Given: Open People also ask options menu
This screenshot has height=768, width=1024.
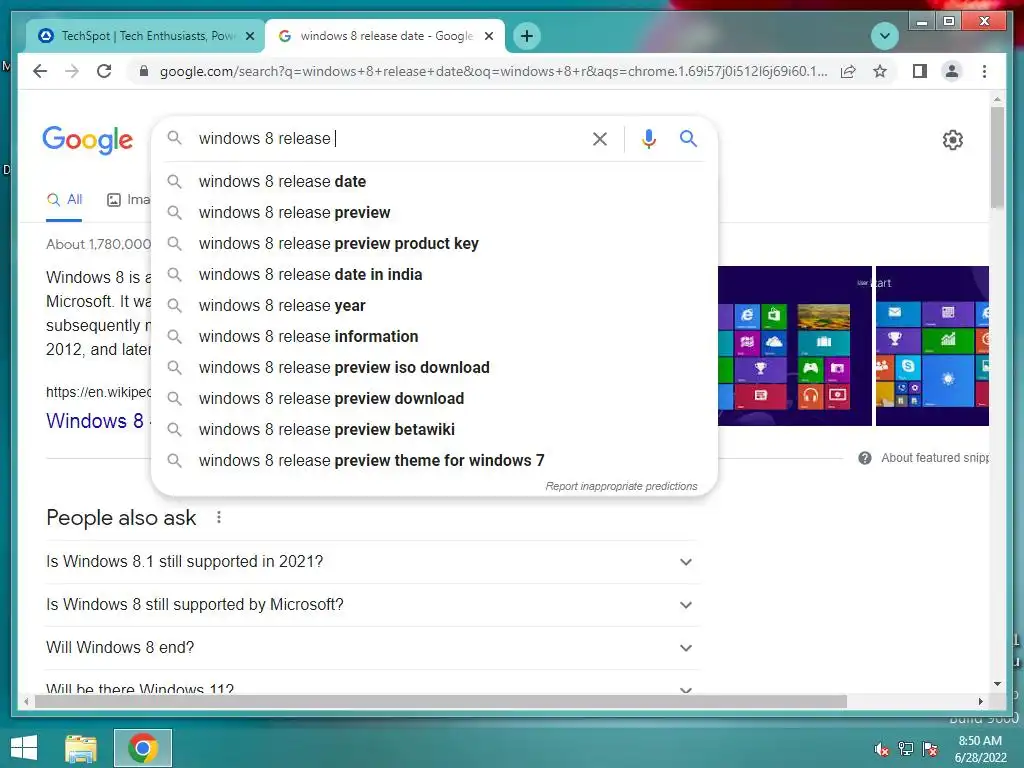Looking at the screenshot, I should click(219, 518).
